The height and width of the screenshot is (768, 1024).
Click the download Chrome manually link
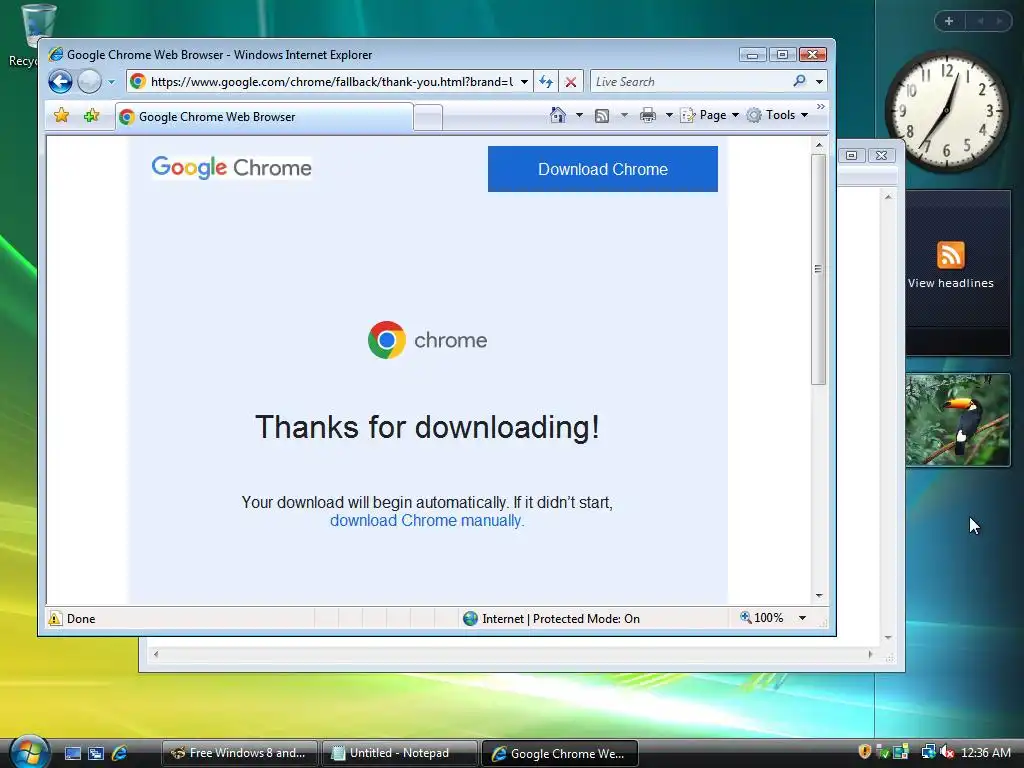click(x=427, y=520)
